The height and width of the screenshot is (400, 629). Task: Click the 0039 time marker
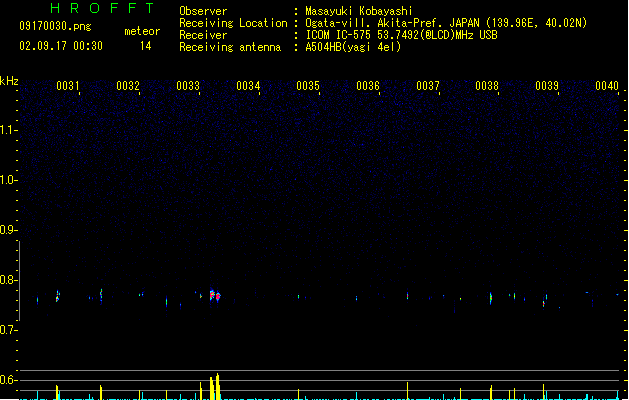pyautogui.click(x=547, y=86)
